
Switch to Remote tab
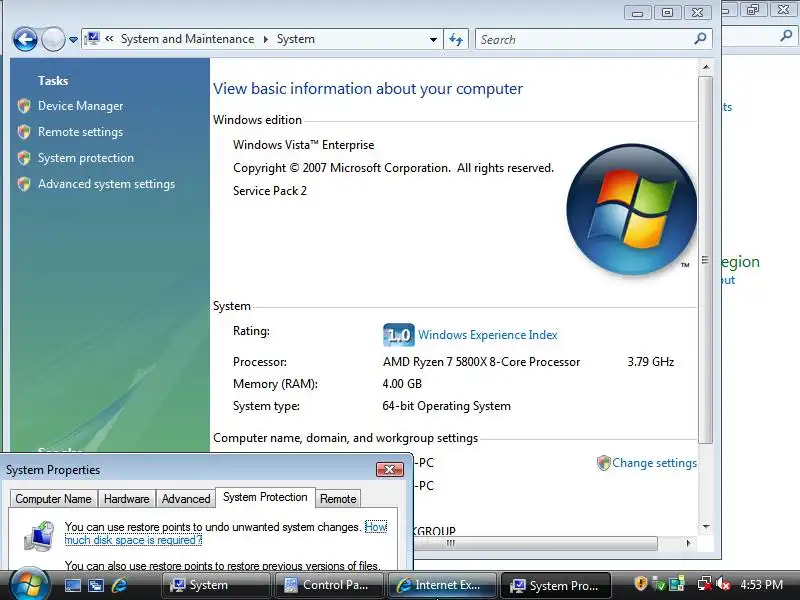tap(338, 499)
